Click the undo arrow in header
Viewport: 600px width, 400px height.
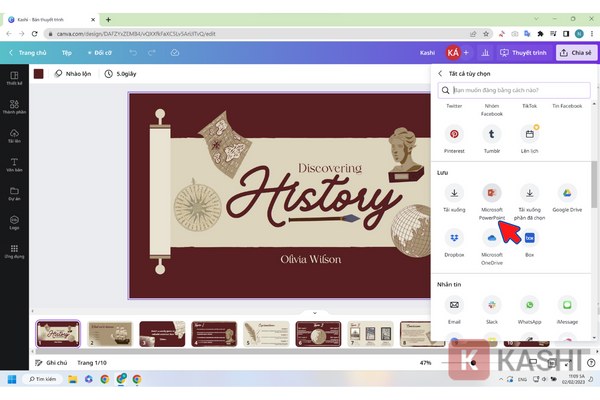[133, 52]
